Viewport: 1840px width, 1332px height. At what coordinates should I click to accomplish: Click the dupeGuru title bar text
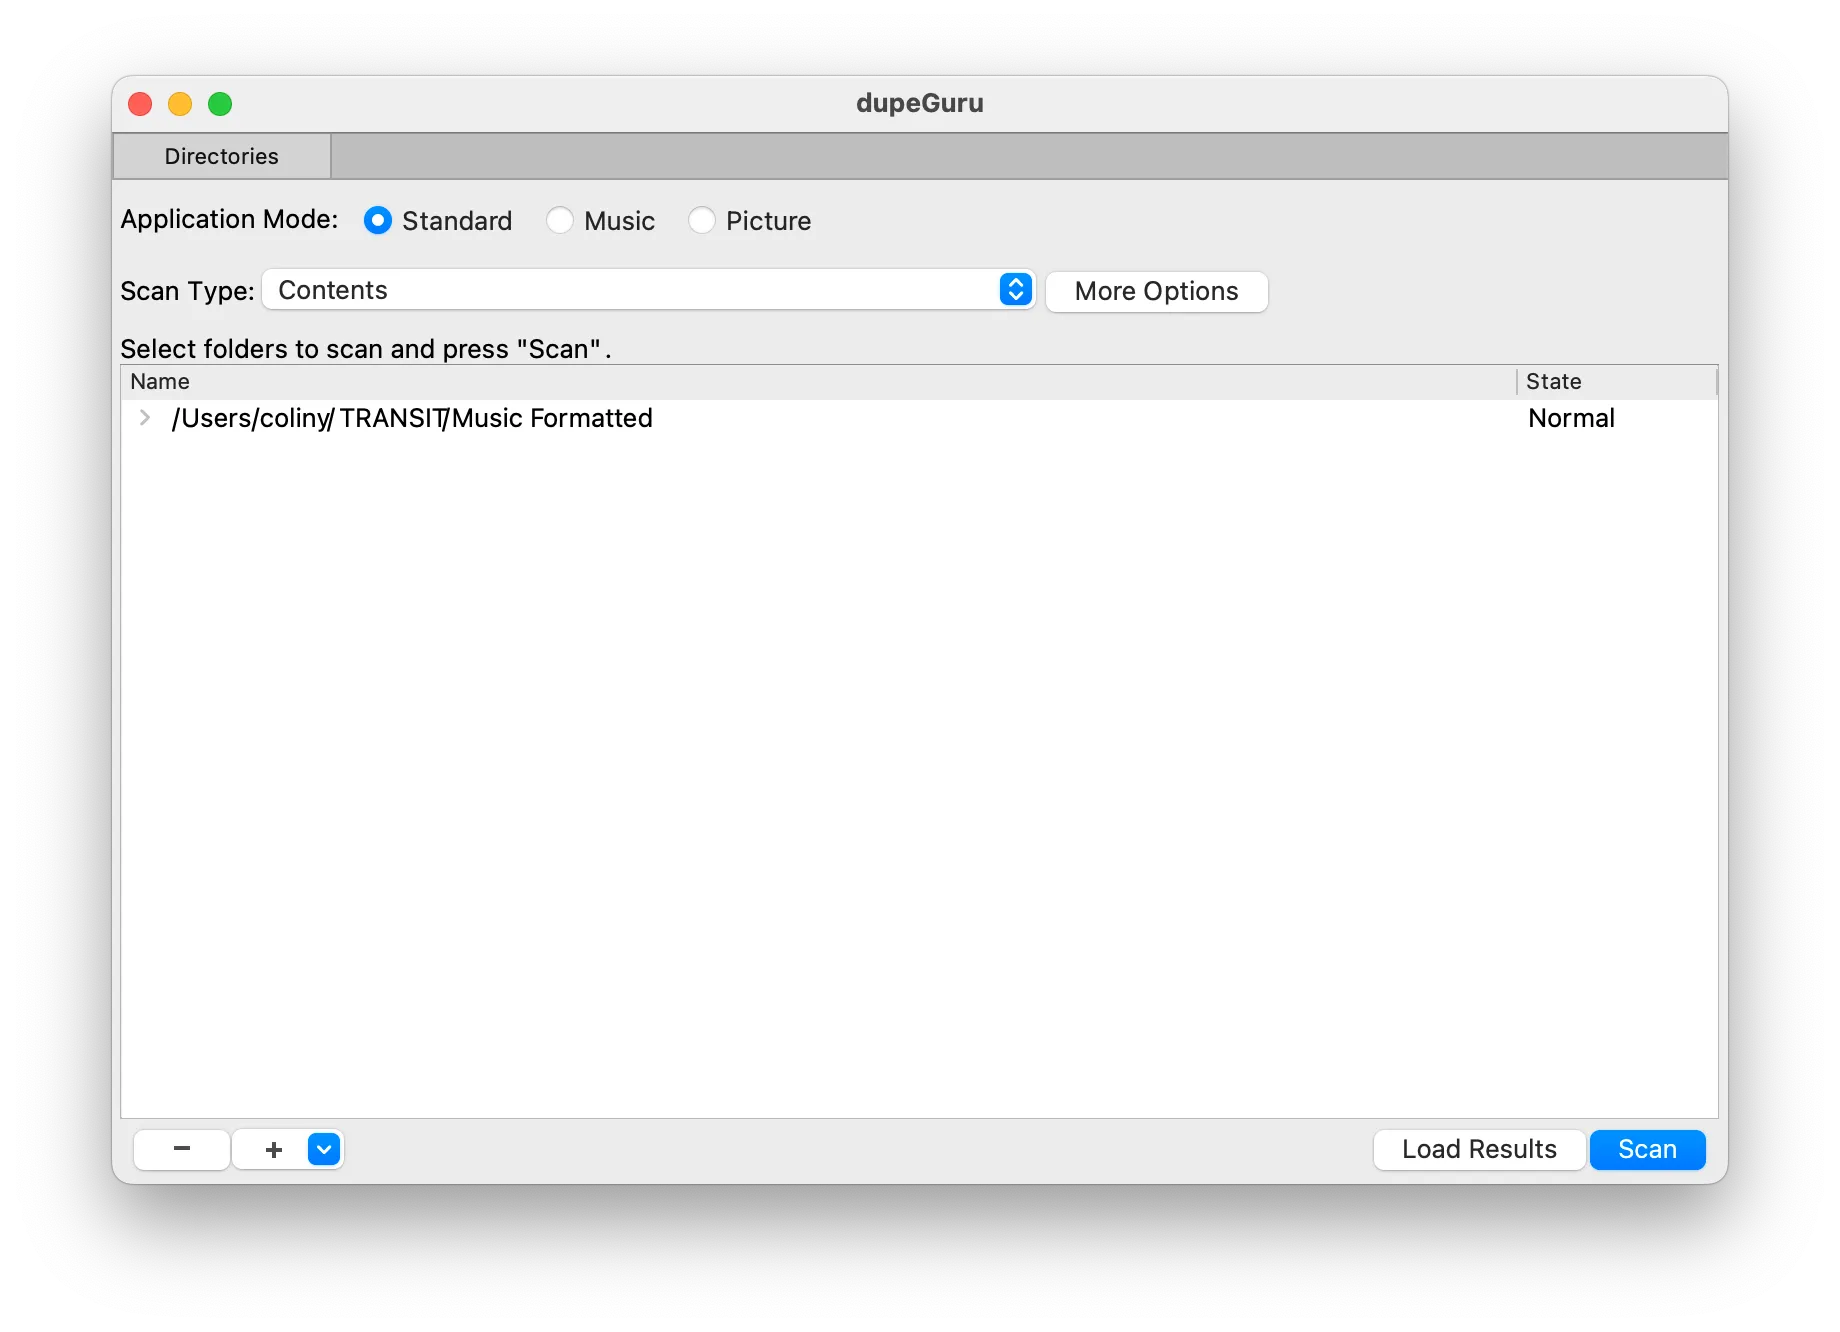[x=919, y=103]
